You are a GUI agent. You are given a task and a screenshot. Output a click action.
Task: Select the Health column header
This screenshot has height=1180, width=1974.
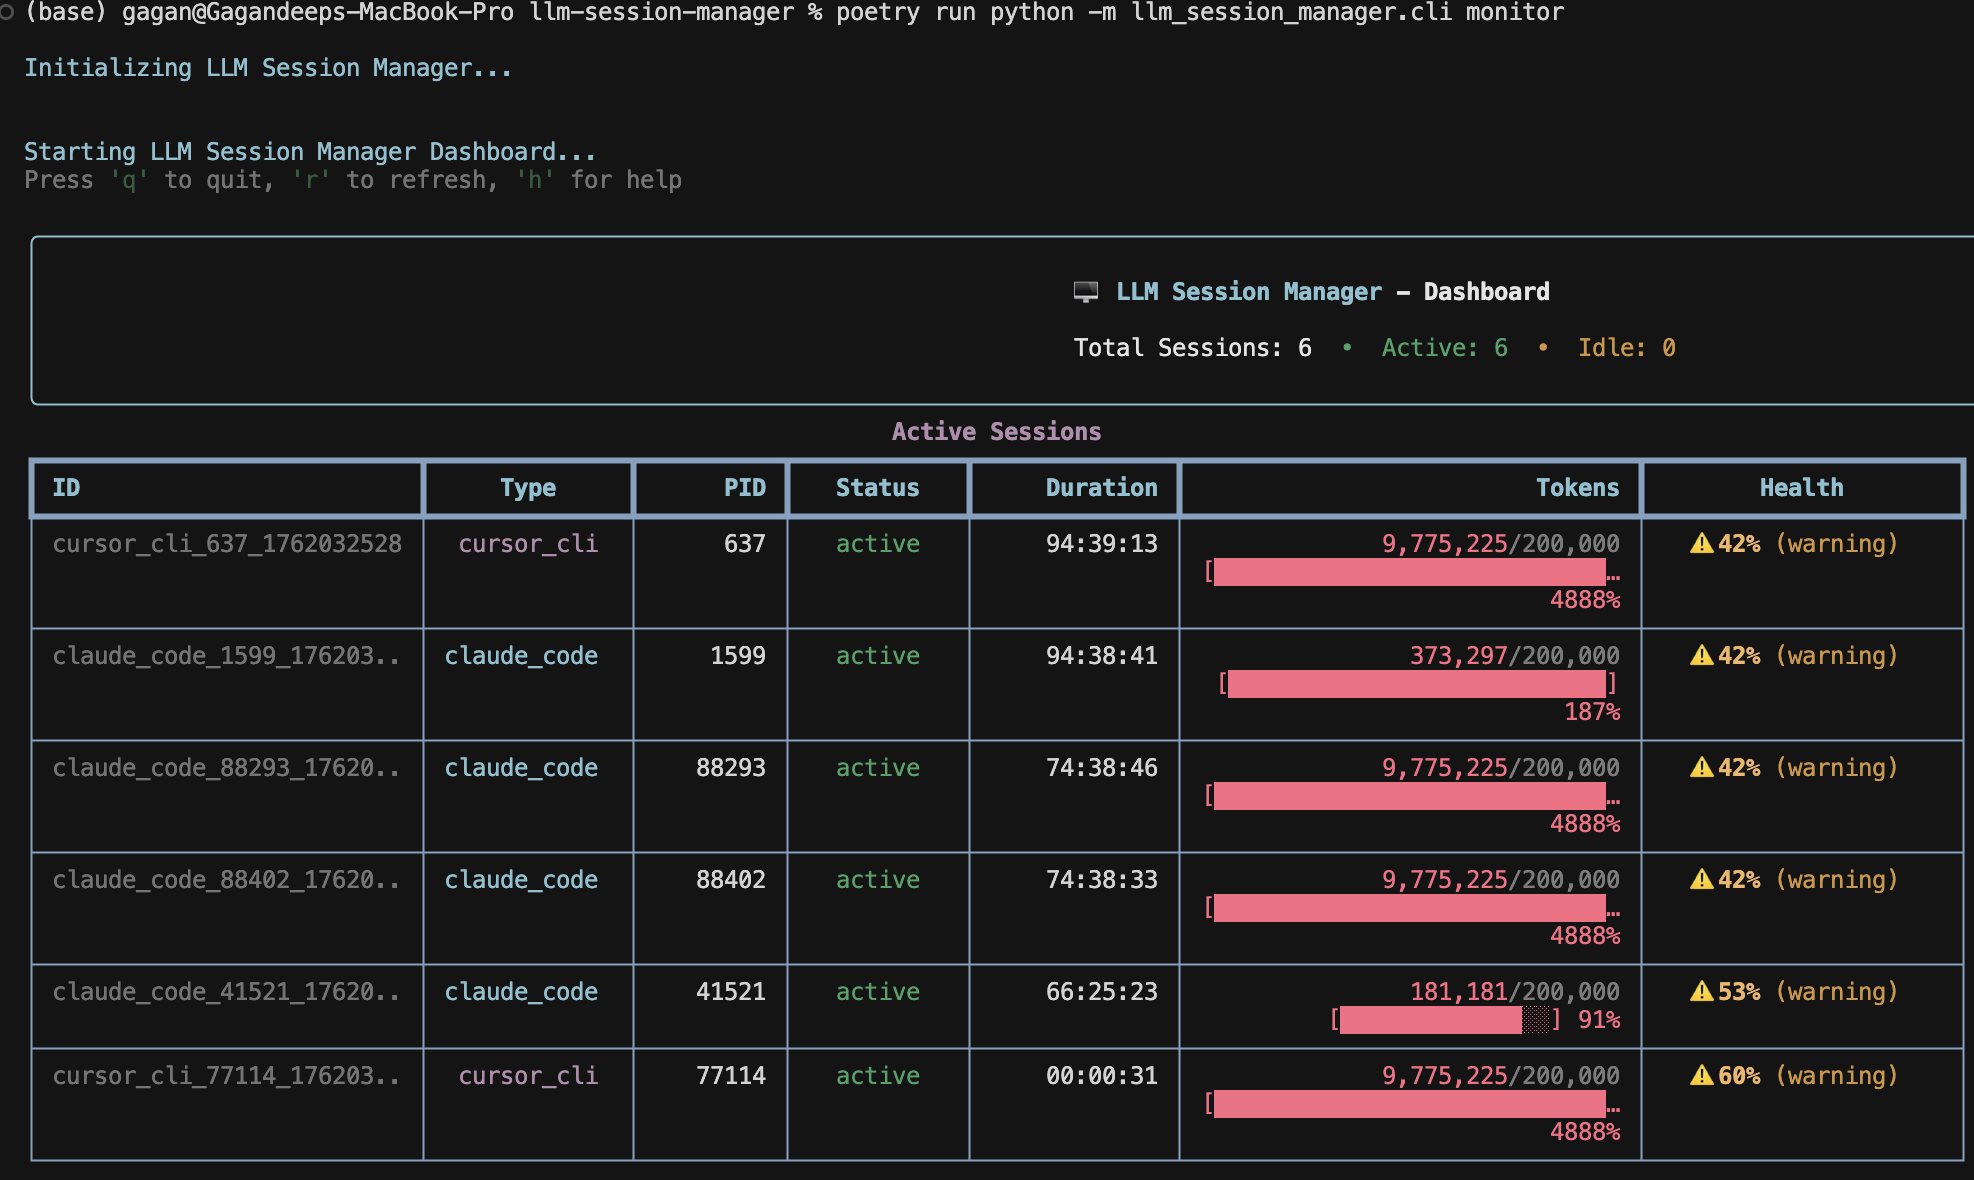point(1801,488)
